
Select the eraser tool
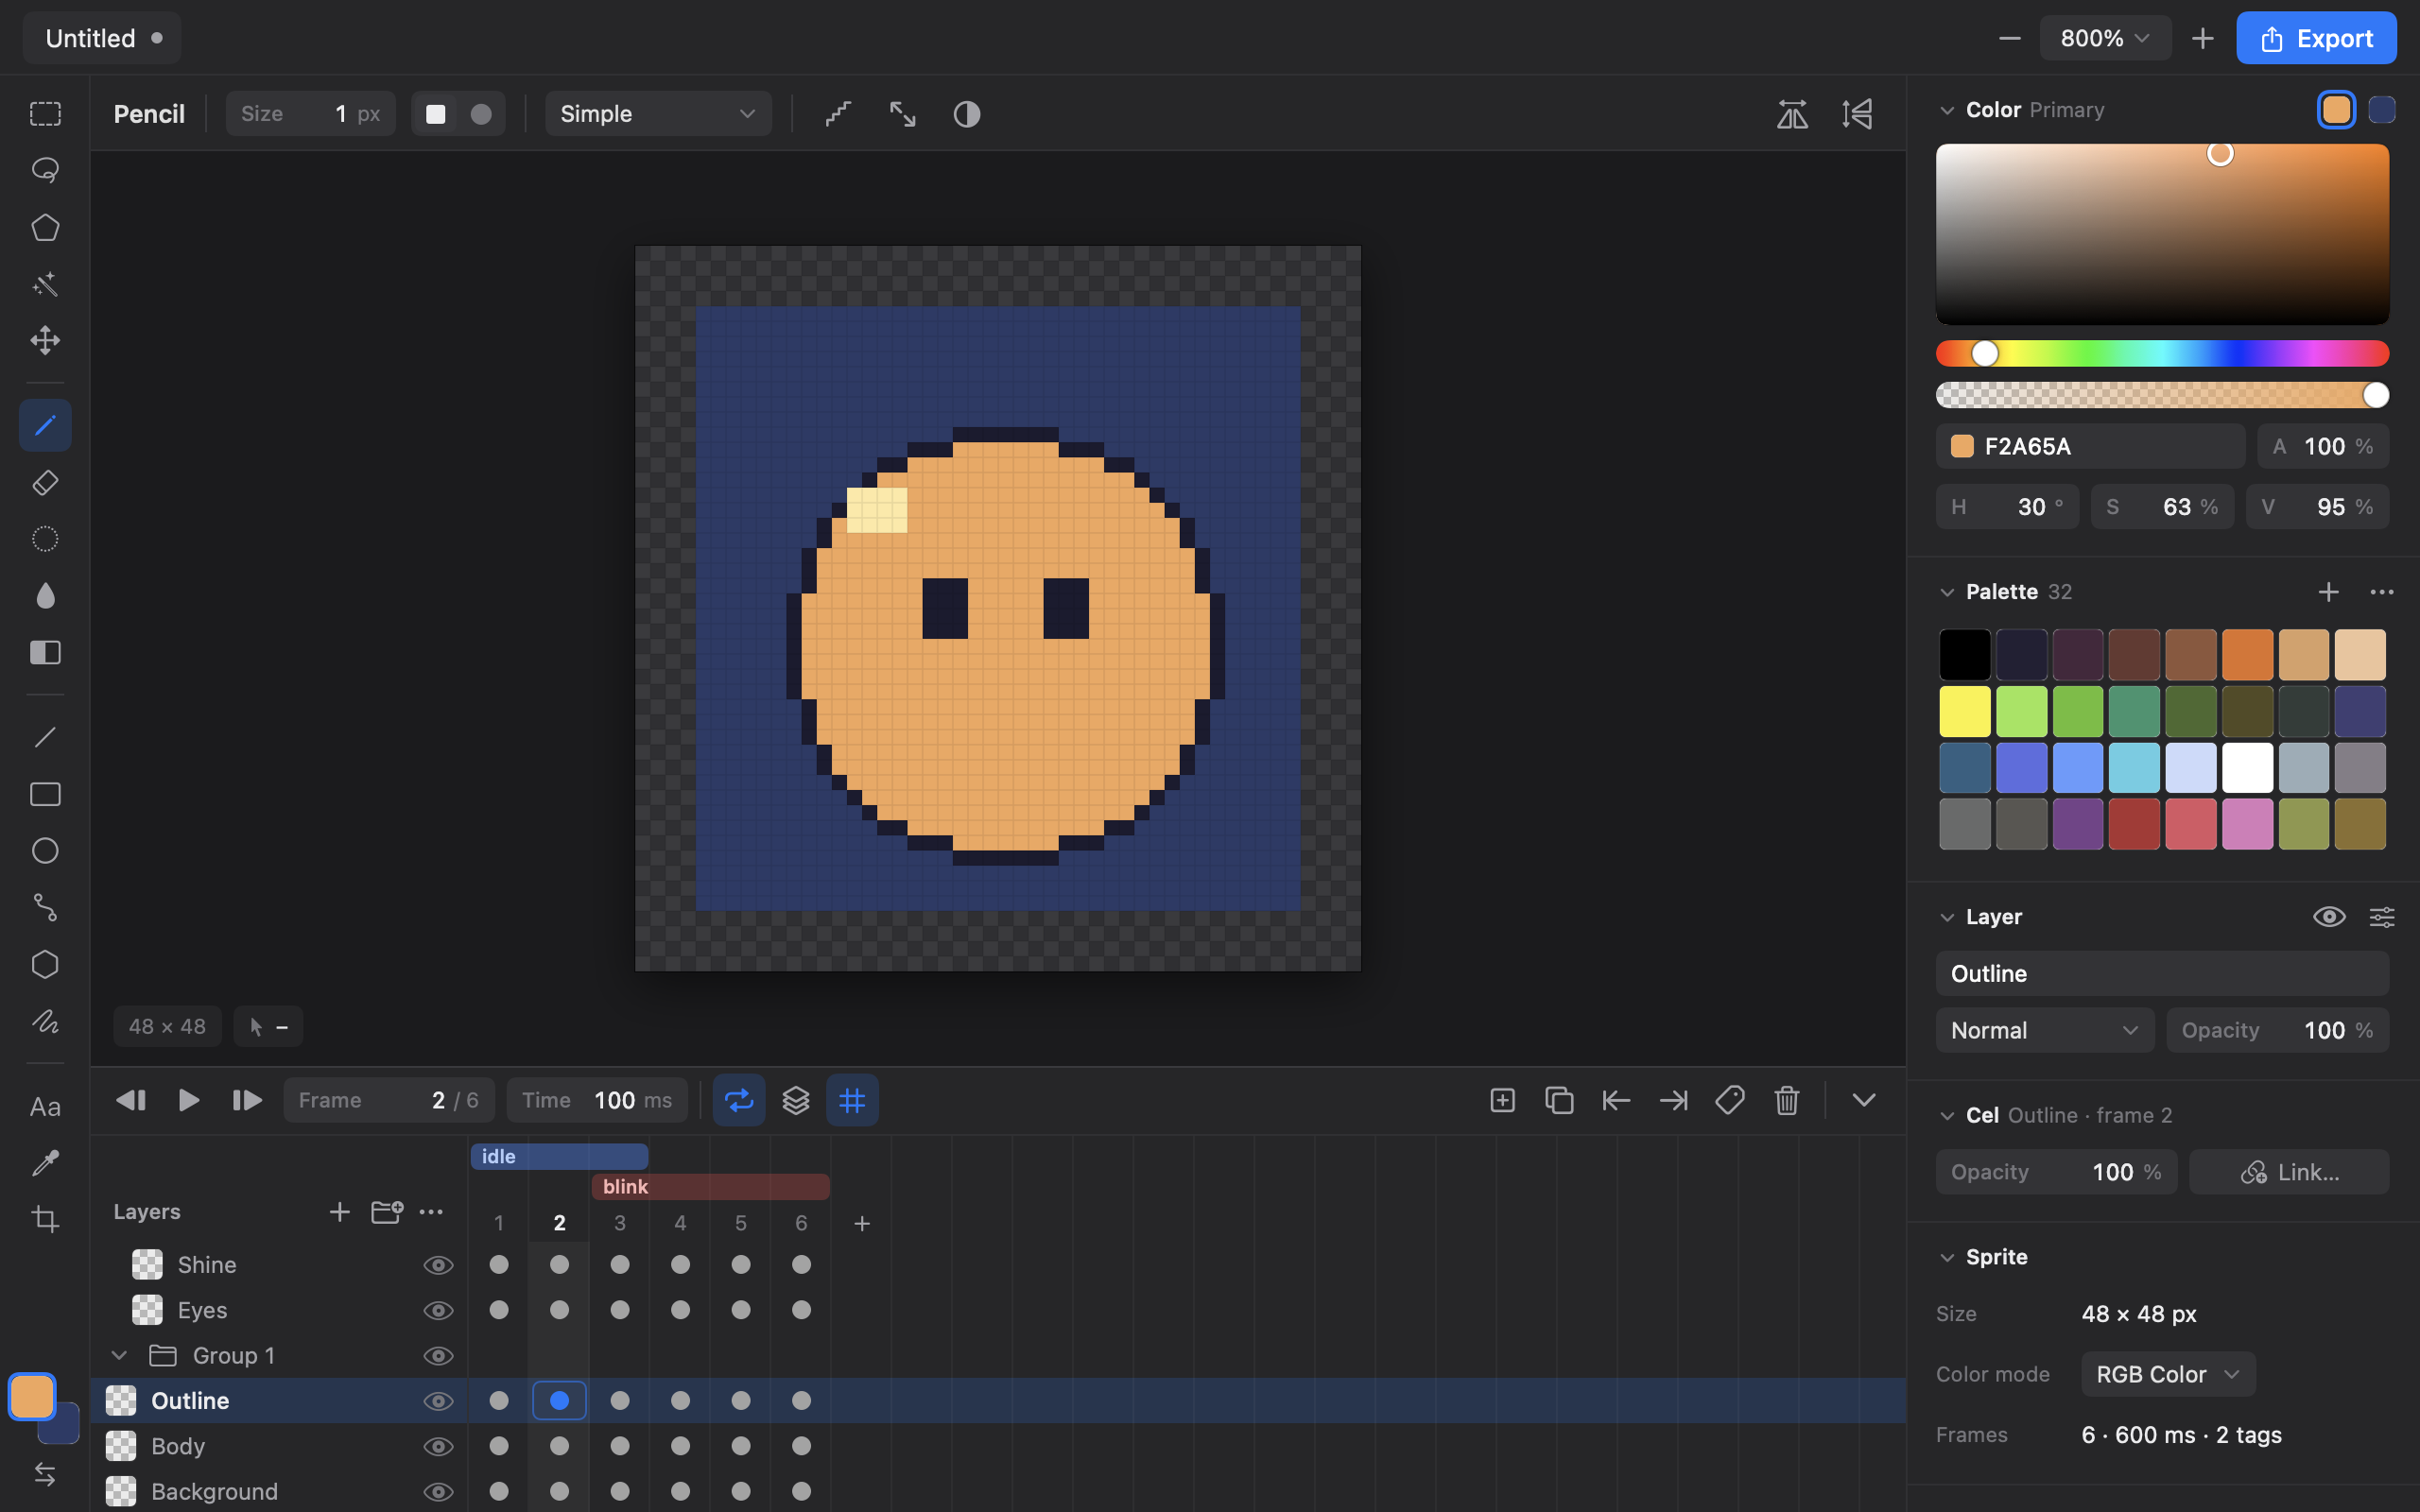pyautogui.click(x=45, y=483)
